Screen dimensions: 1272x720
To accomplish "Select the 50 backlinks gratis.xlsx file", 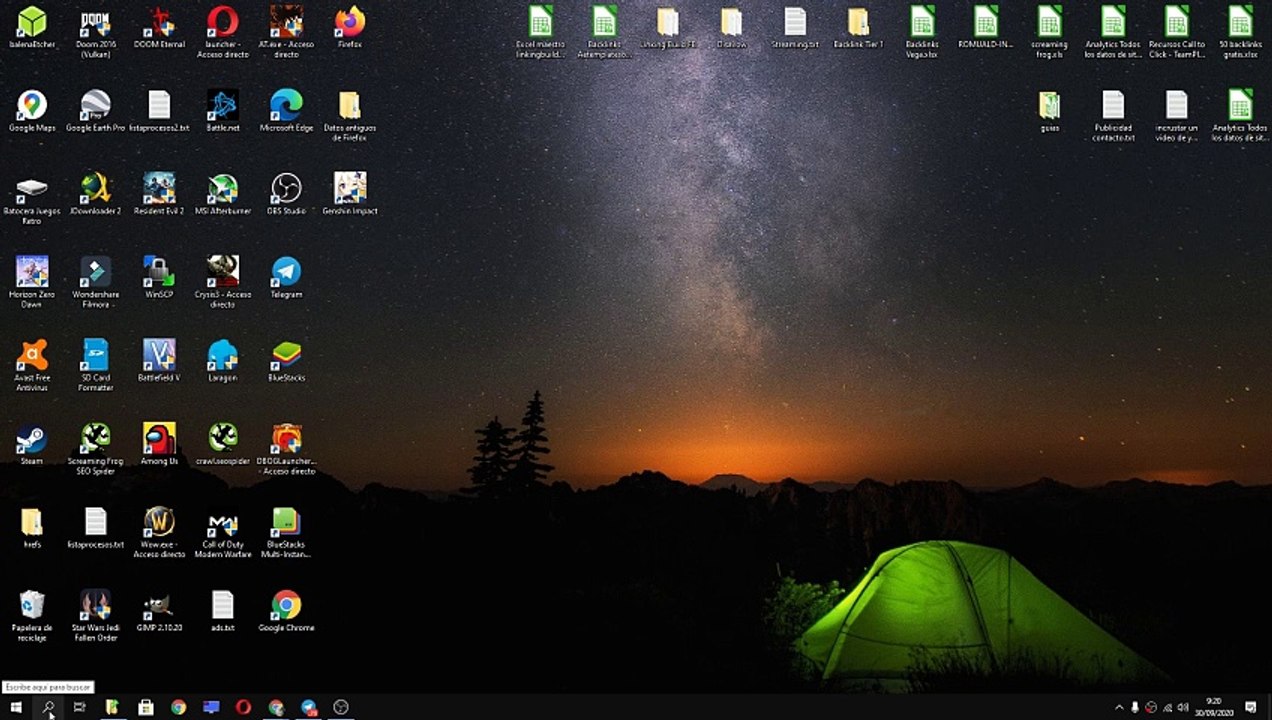I will pos(1240,33).
